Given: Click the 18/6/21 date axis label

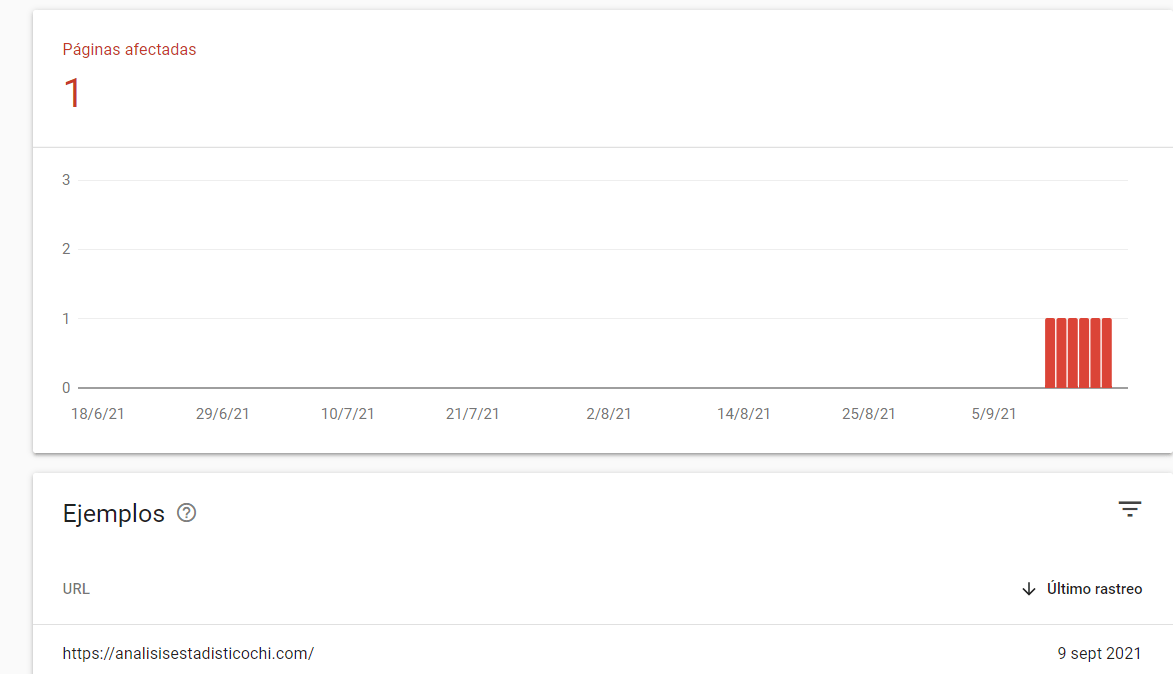Looking at the screenshot, I should [98, 414].
